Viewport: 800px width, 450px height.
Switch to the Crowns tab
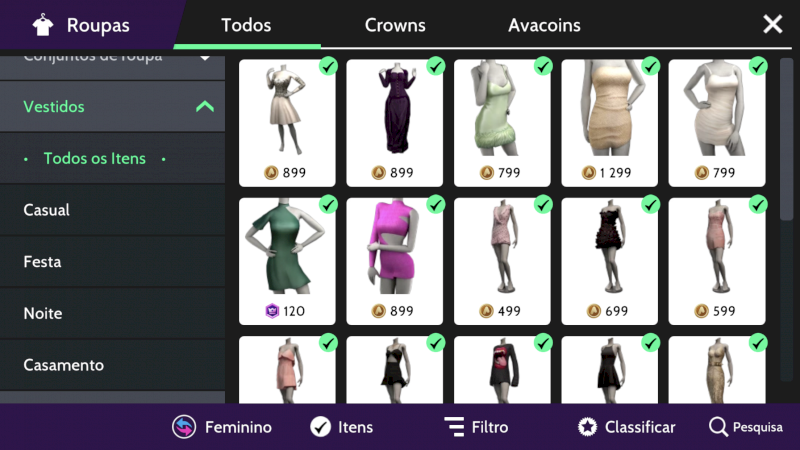(x=395, y=25)
